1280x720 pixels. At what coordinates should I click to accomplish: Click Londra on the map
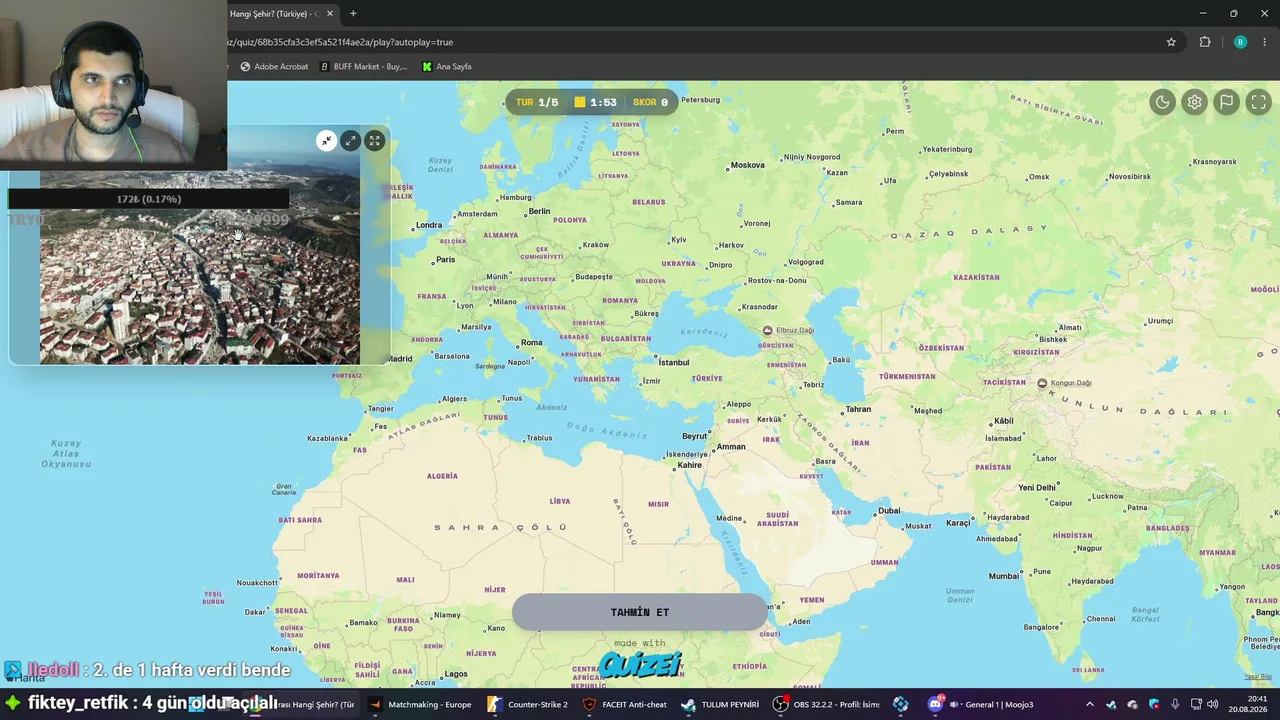(x=429, y=225)
